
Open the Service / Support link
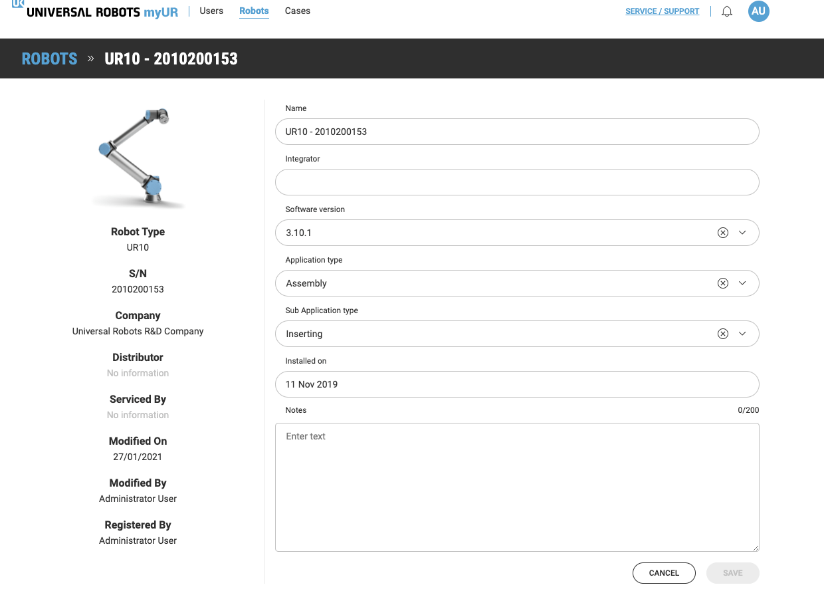coord(662,11)
